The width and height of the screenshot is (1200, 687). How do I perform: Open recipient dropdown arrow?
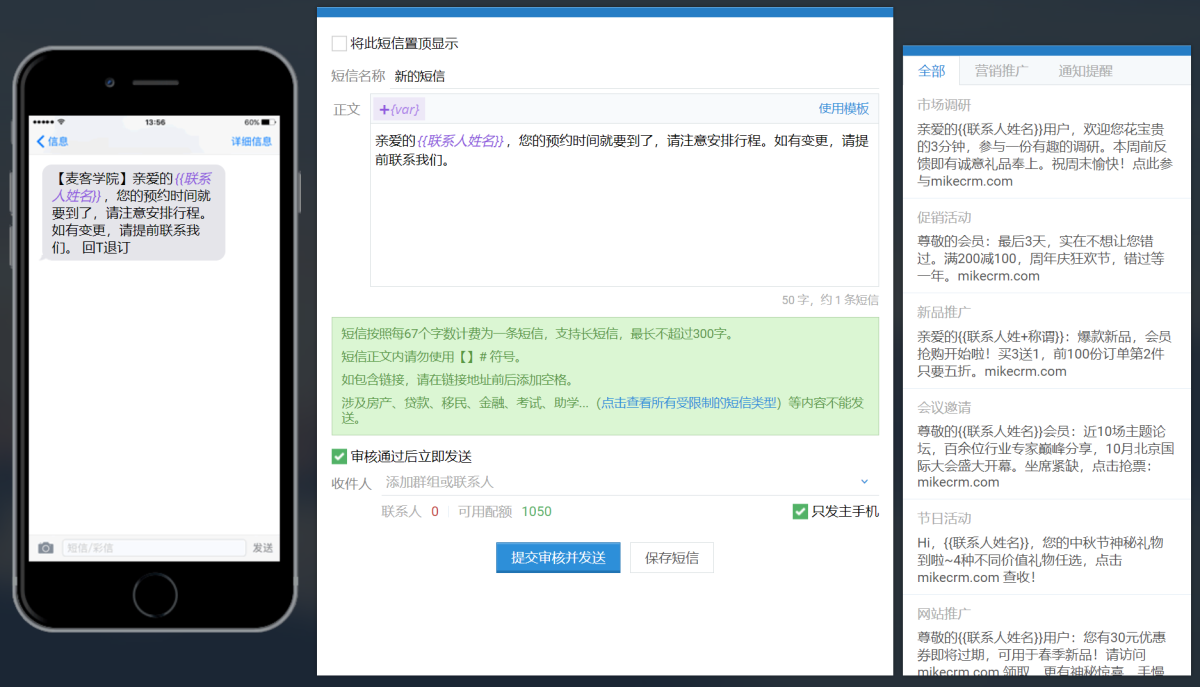pos(865,482)
